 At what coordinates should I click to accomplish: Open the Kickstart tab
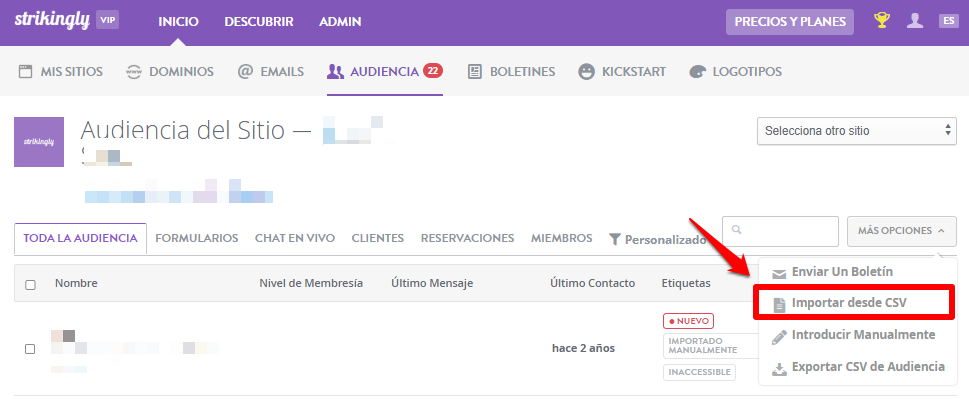(622, 72)
